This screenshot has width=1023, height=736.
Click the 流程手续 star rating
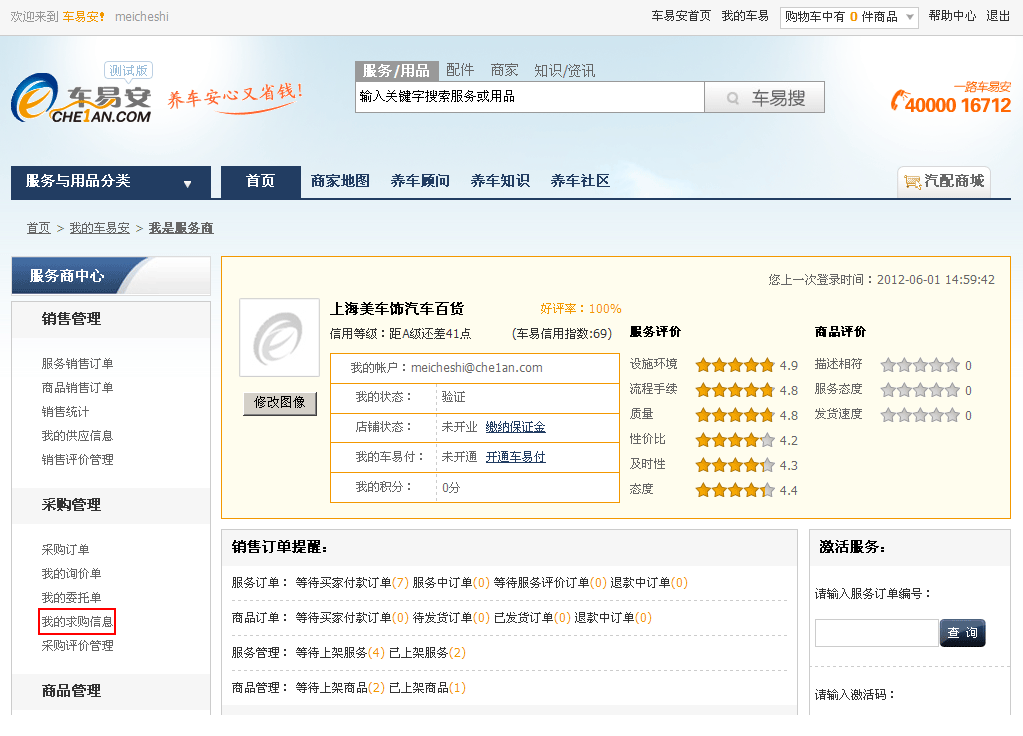click(x=735, y=390)
